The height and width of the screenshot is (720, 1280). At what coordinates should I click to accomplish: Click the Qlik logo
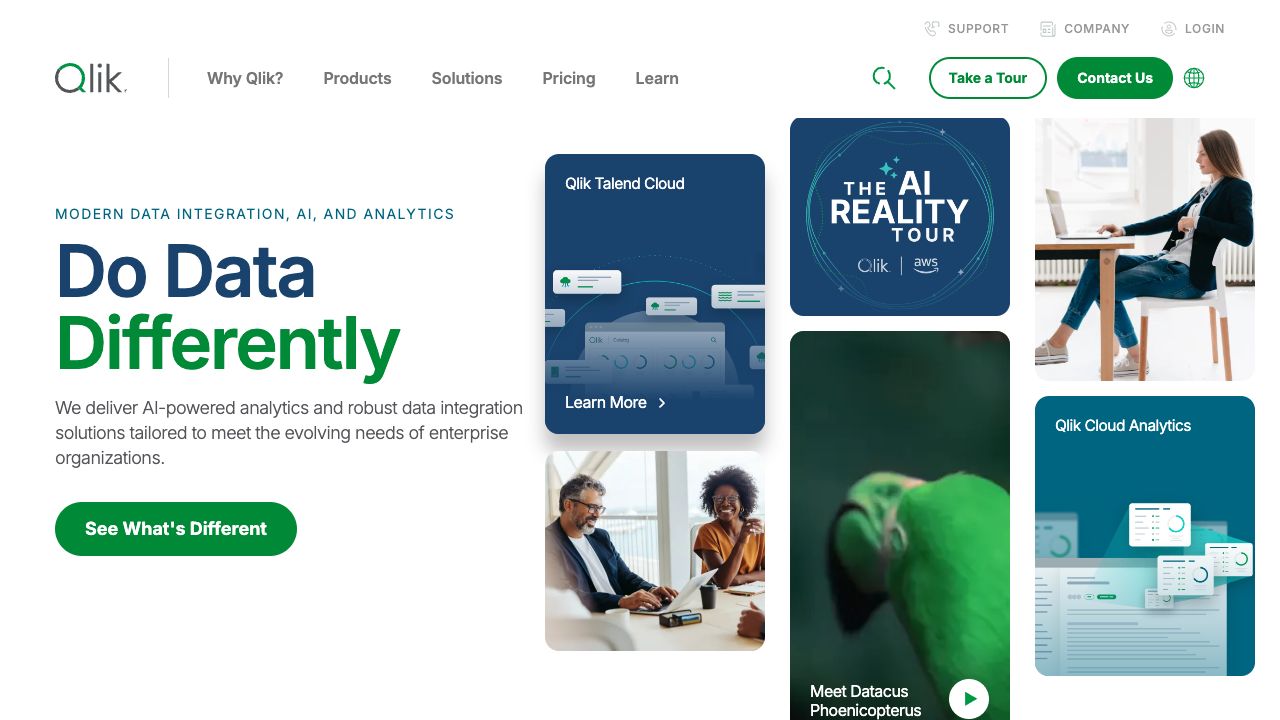click(91, 78)
